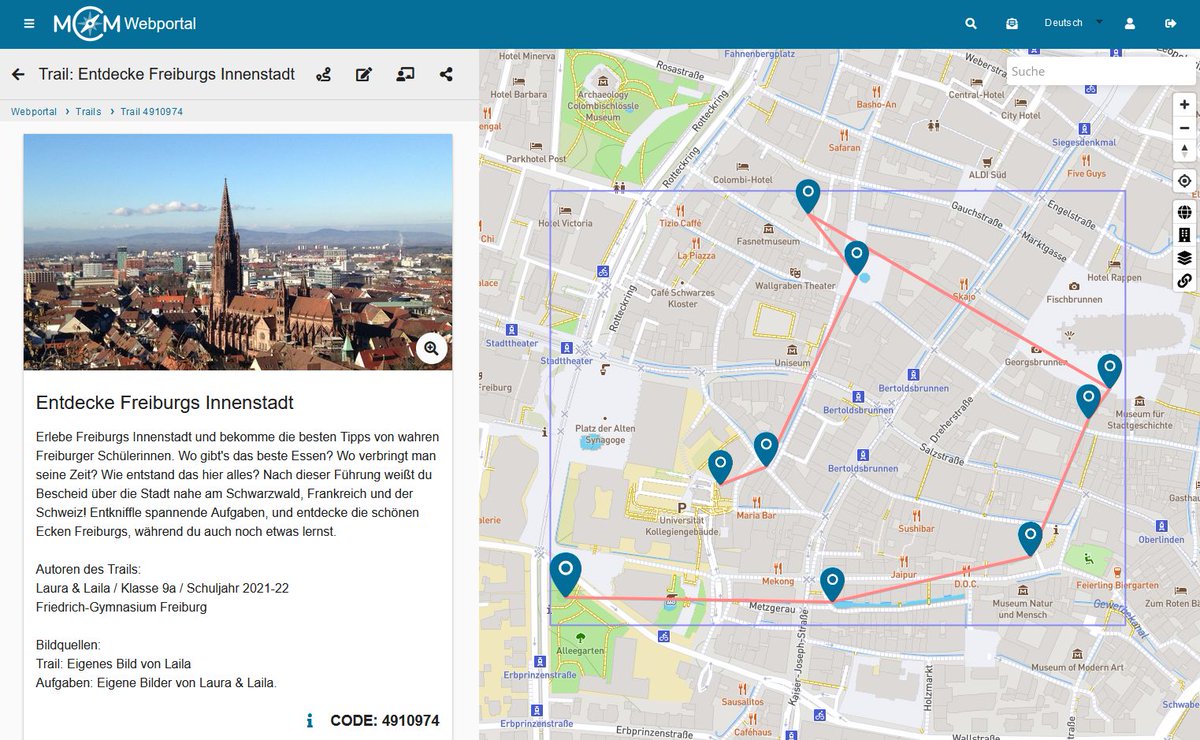Enlarge the trail image with magnifier

coord(431,348)
